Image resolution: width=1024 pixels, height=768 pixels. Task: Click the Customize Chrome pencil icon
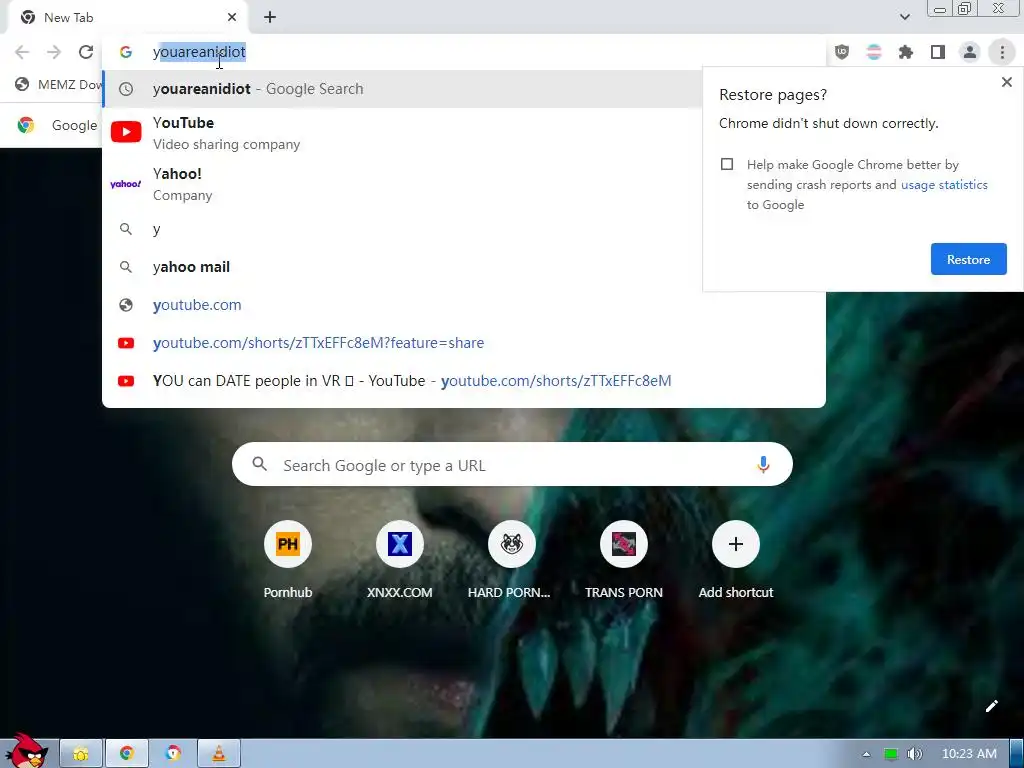(x=991, y=706)
